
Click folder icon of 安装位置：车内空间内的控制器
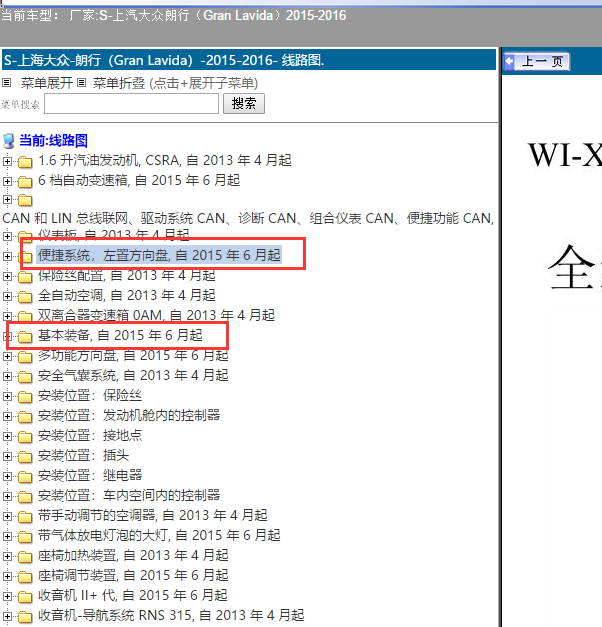click(x=25, y=497)
